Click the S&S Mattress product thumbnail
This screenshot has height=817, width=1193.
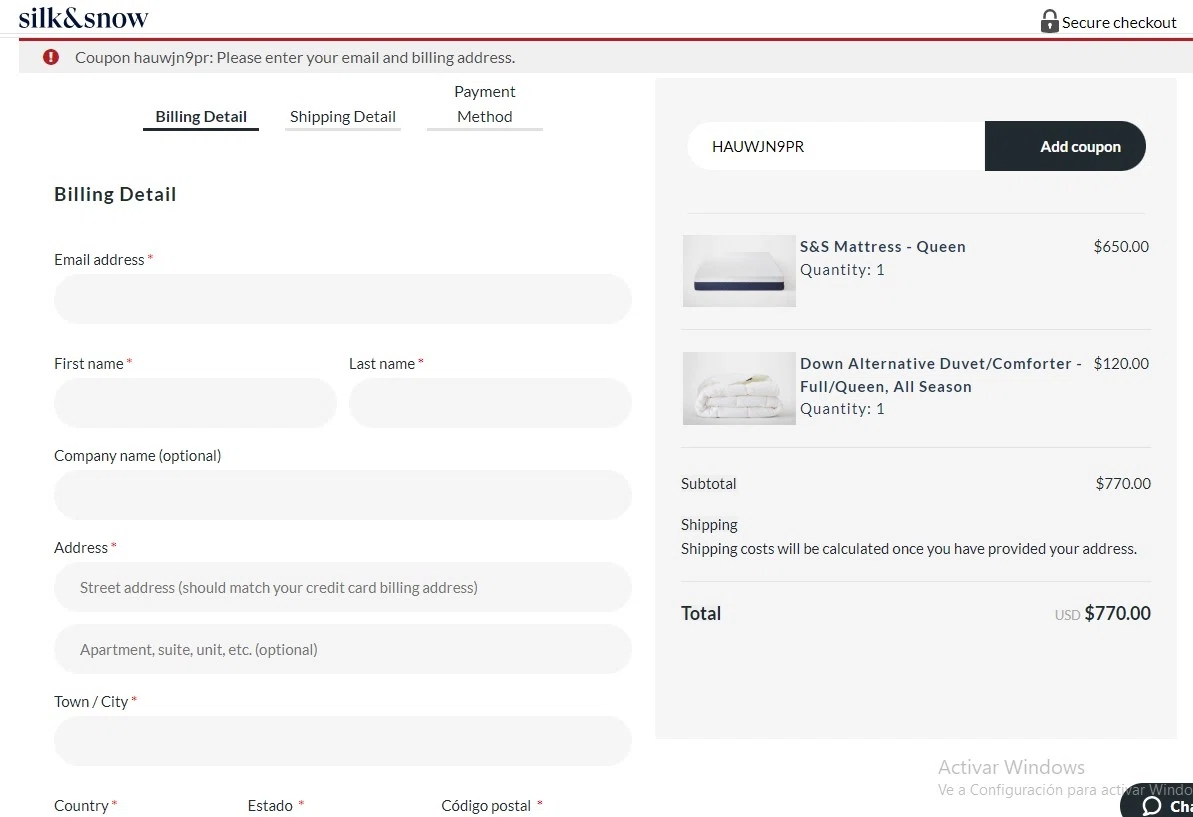click(739, 271)
